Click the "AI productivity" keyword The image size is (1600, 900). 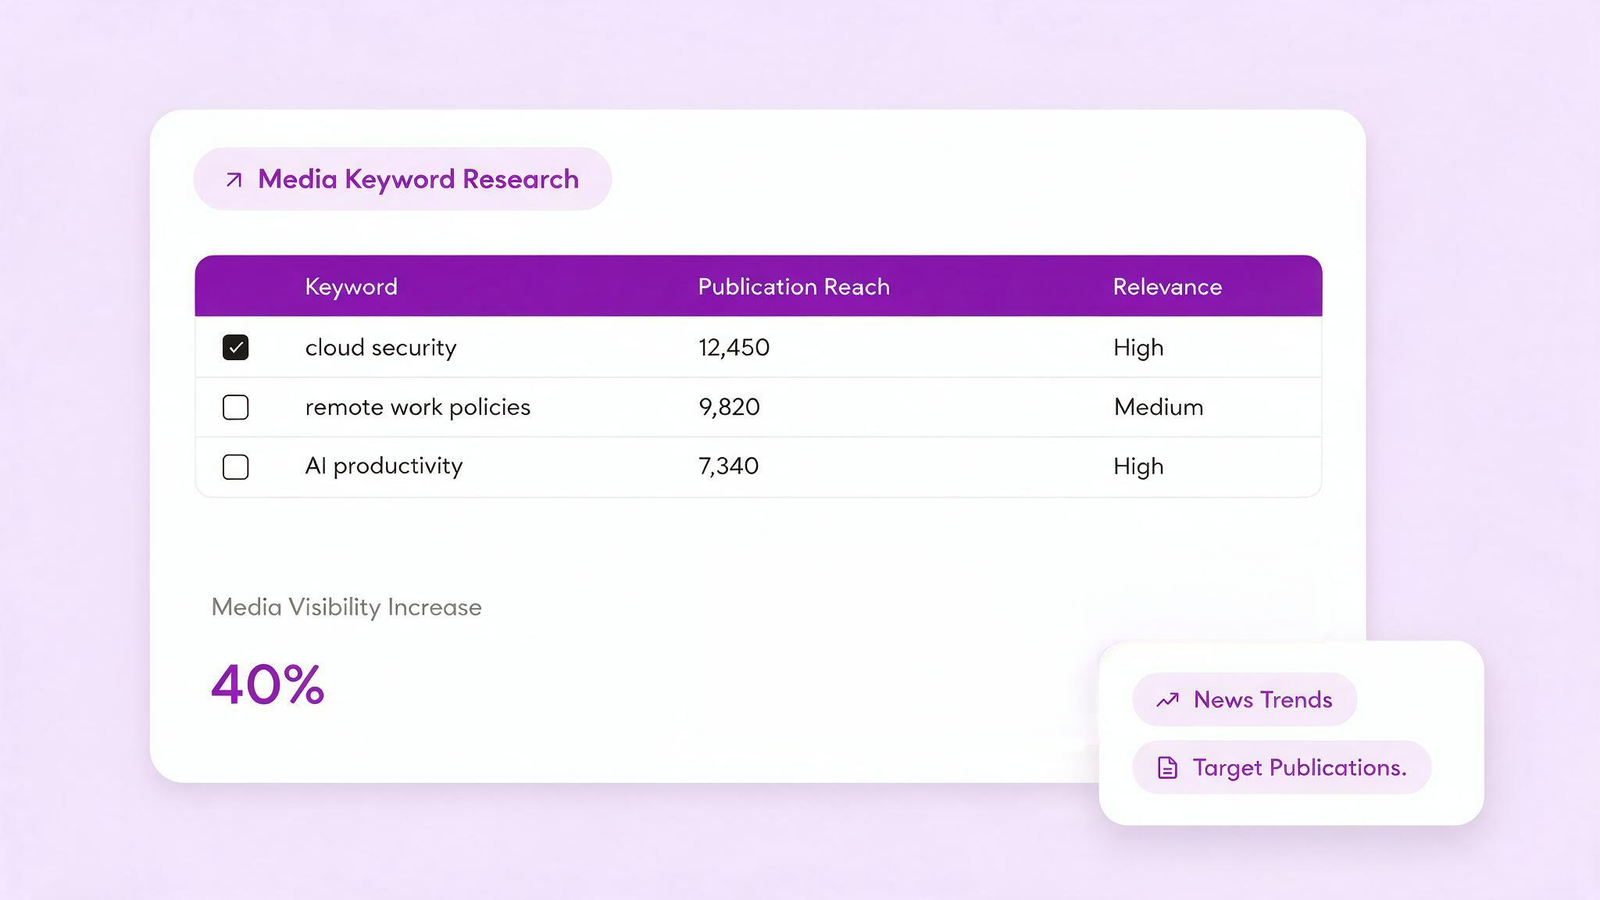pos(384,467)
